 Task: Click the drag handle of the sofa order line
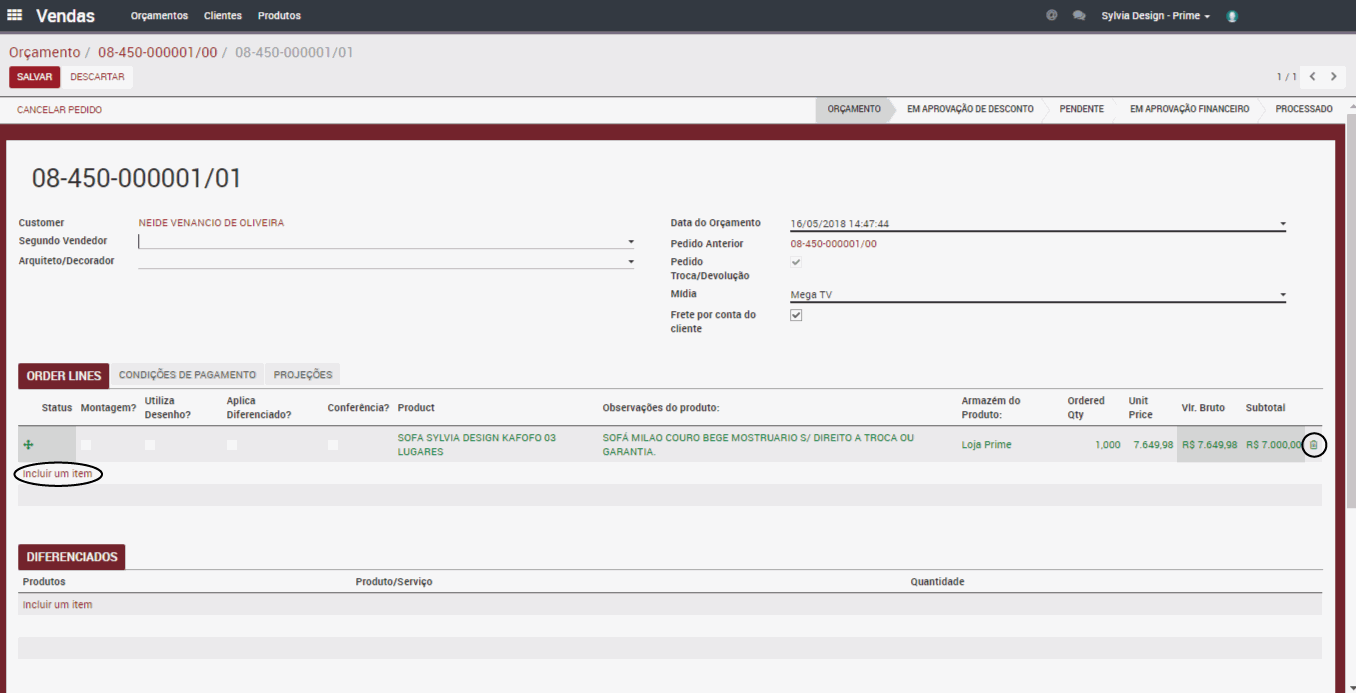tap(28, 445)
